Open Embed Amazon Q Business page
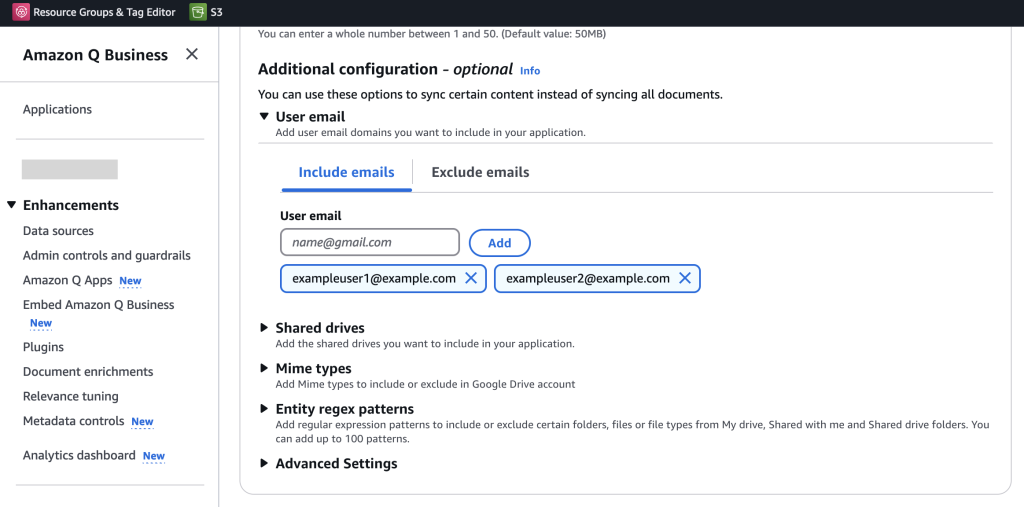Image resolution: width=1024 pixels, height=507 pixels. [x=99, y=305]
